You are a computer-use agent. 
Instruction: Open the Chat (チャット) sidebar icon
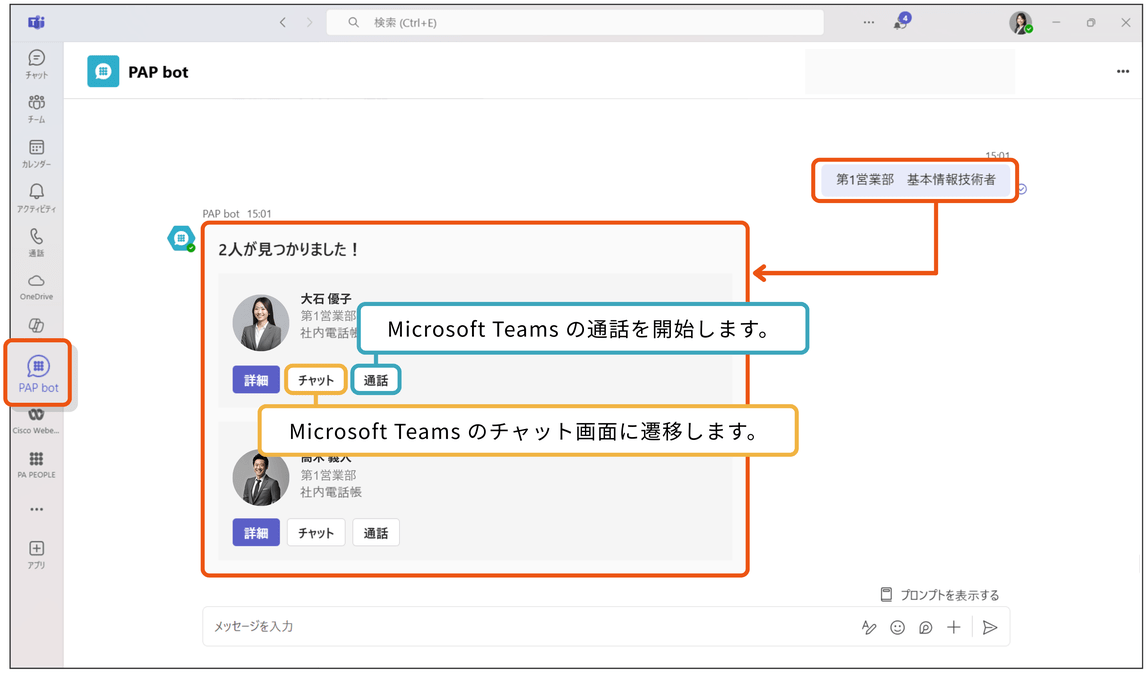37,64
